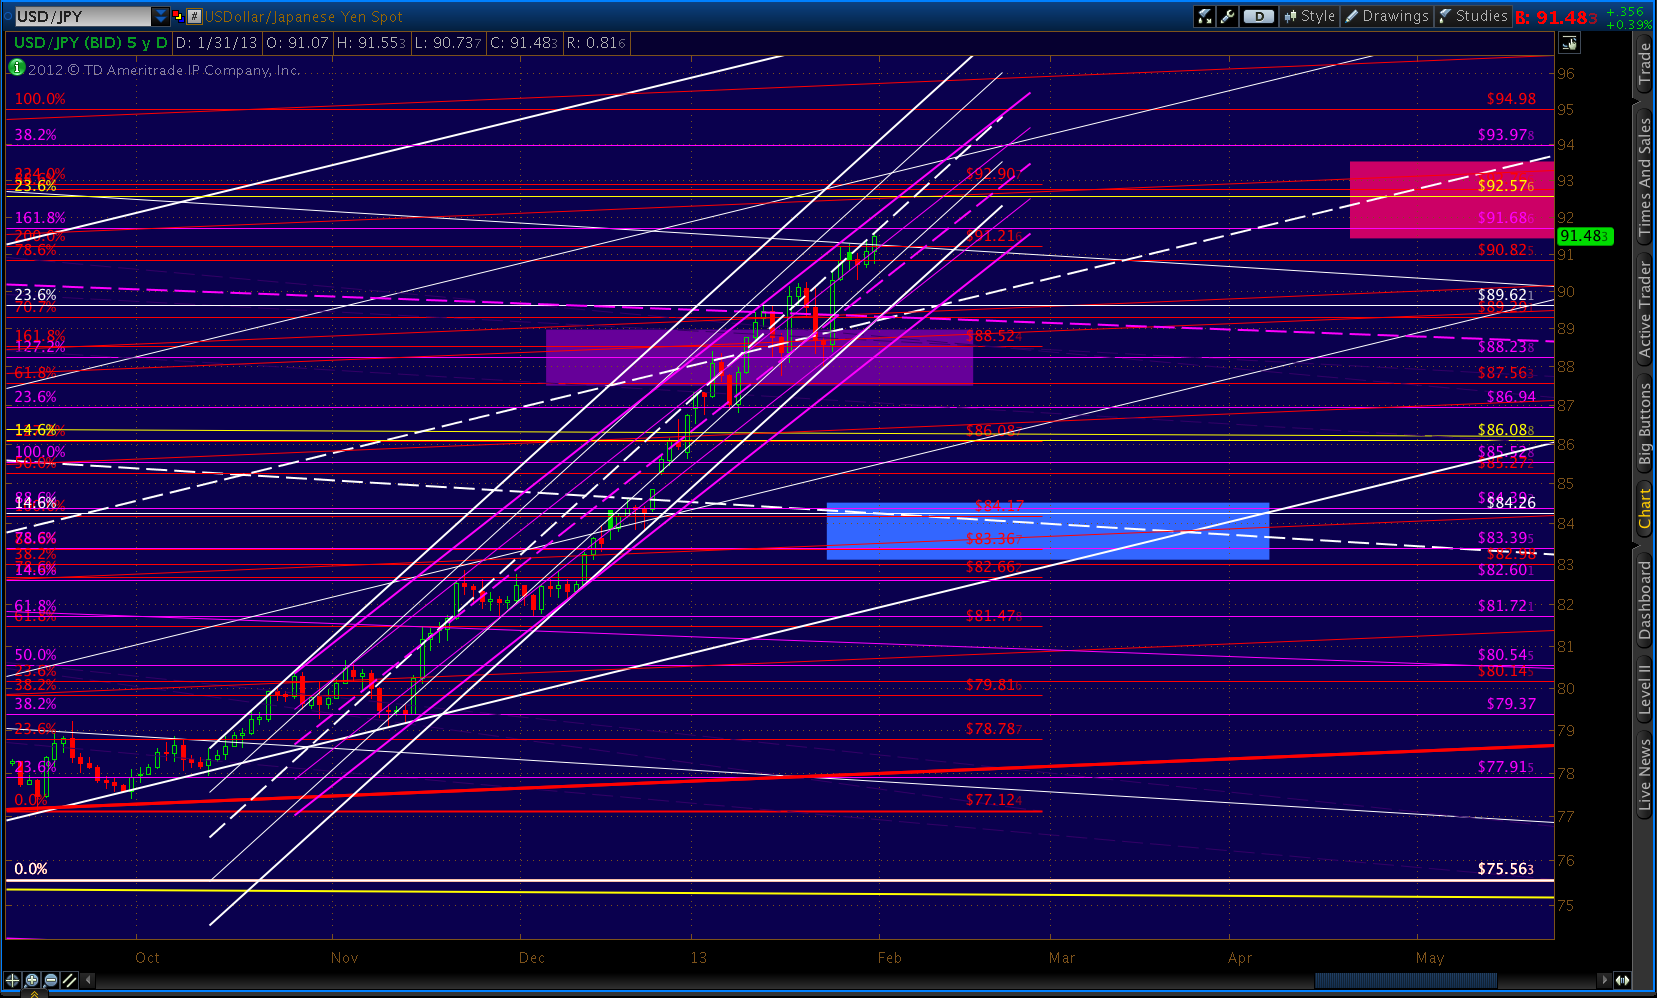Click the zoom out magnifier icon

point(50,981)
